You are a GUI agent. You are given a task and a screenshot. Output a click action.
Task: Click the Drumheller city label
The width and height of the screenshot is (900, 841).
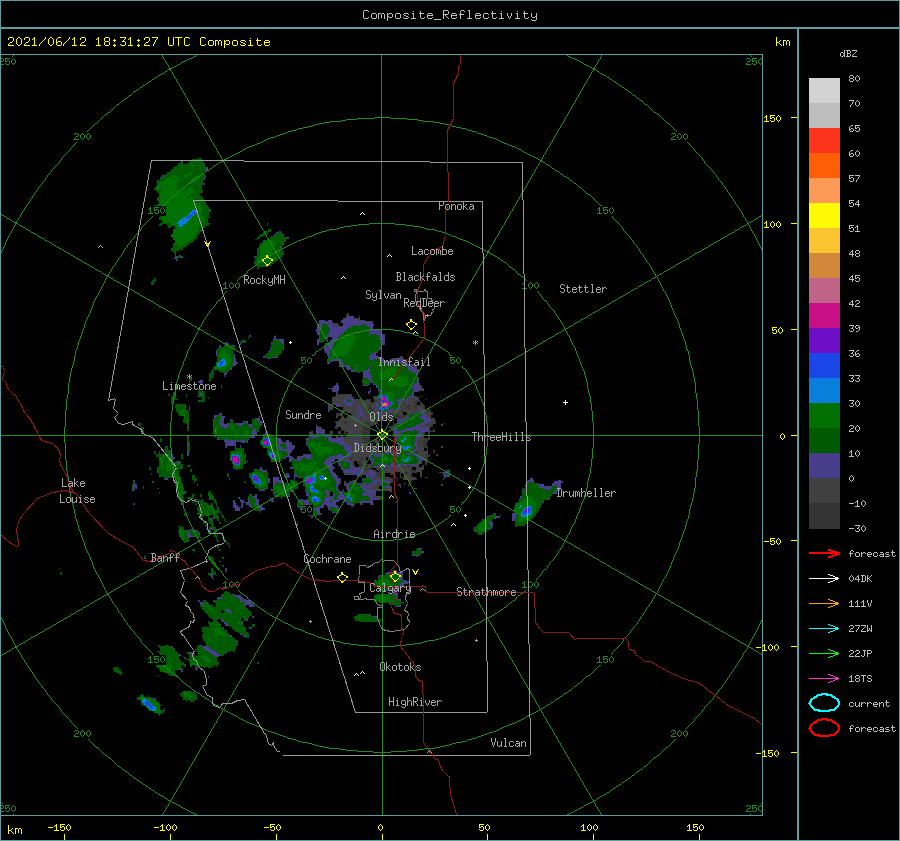point(586,493)
